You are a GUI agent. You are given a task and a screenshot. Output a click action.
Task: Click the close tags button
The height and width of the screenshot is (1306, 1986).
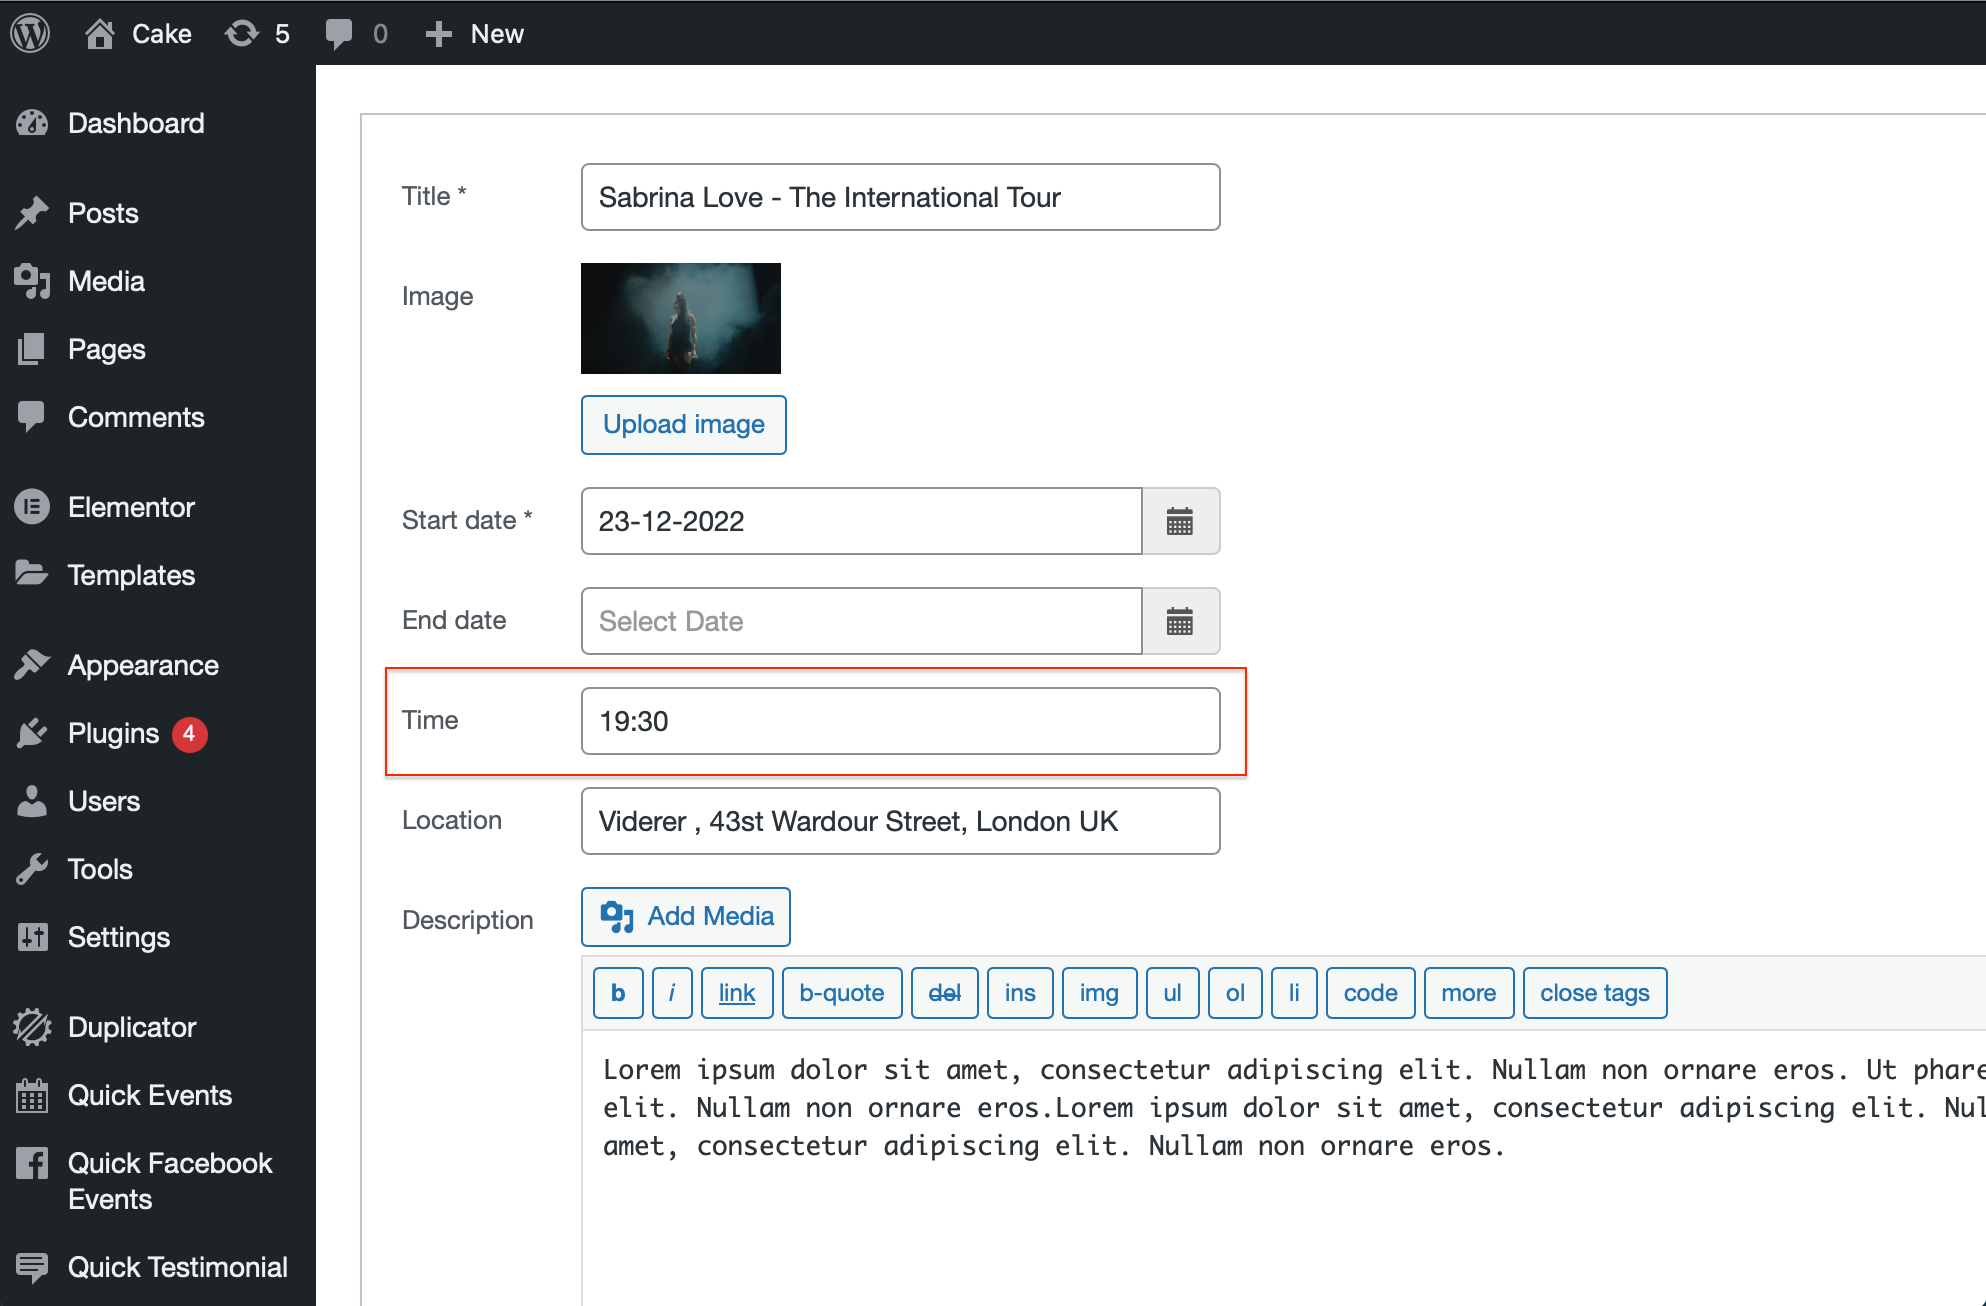click(x=1594, y=993)
